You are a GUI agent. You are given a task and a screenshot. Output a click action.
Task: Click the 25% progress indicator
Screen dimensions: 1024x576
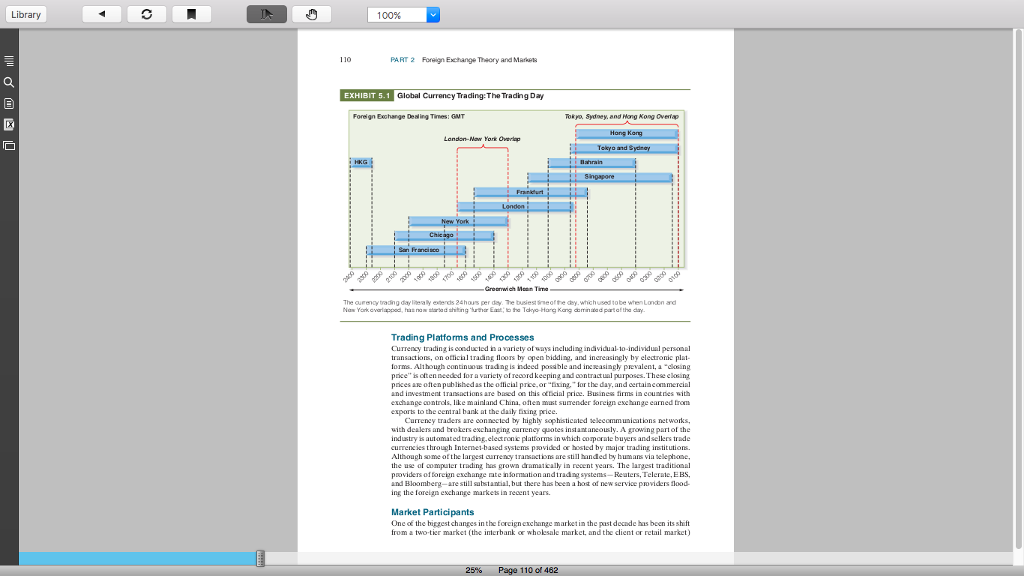click(x=473, y=571)
